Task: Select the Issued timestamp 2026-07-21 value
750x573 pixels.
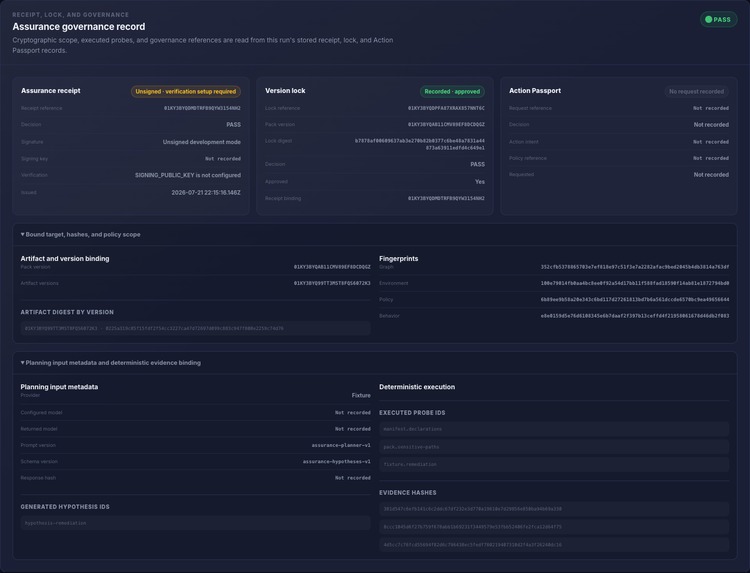Action: pos(206,192)
